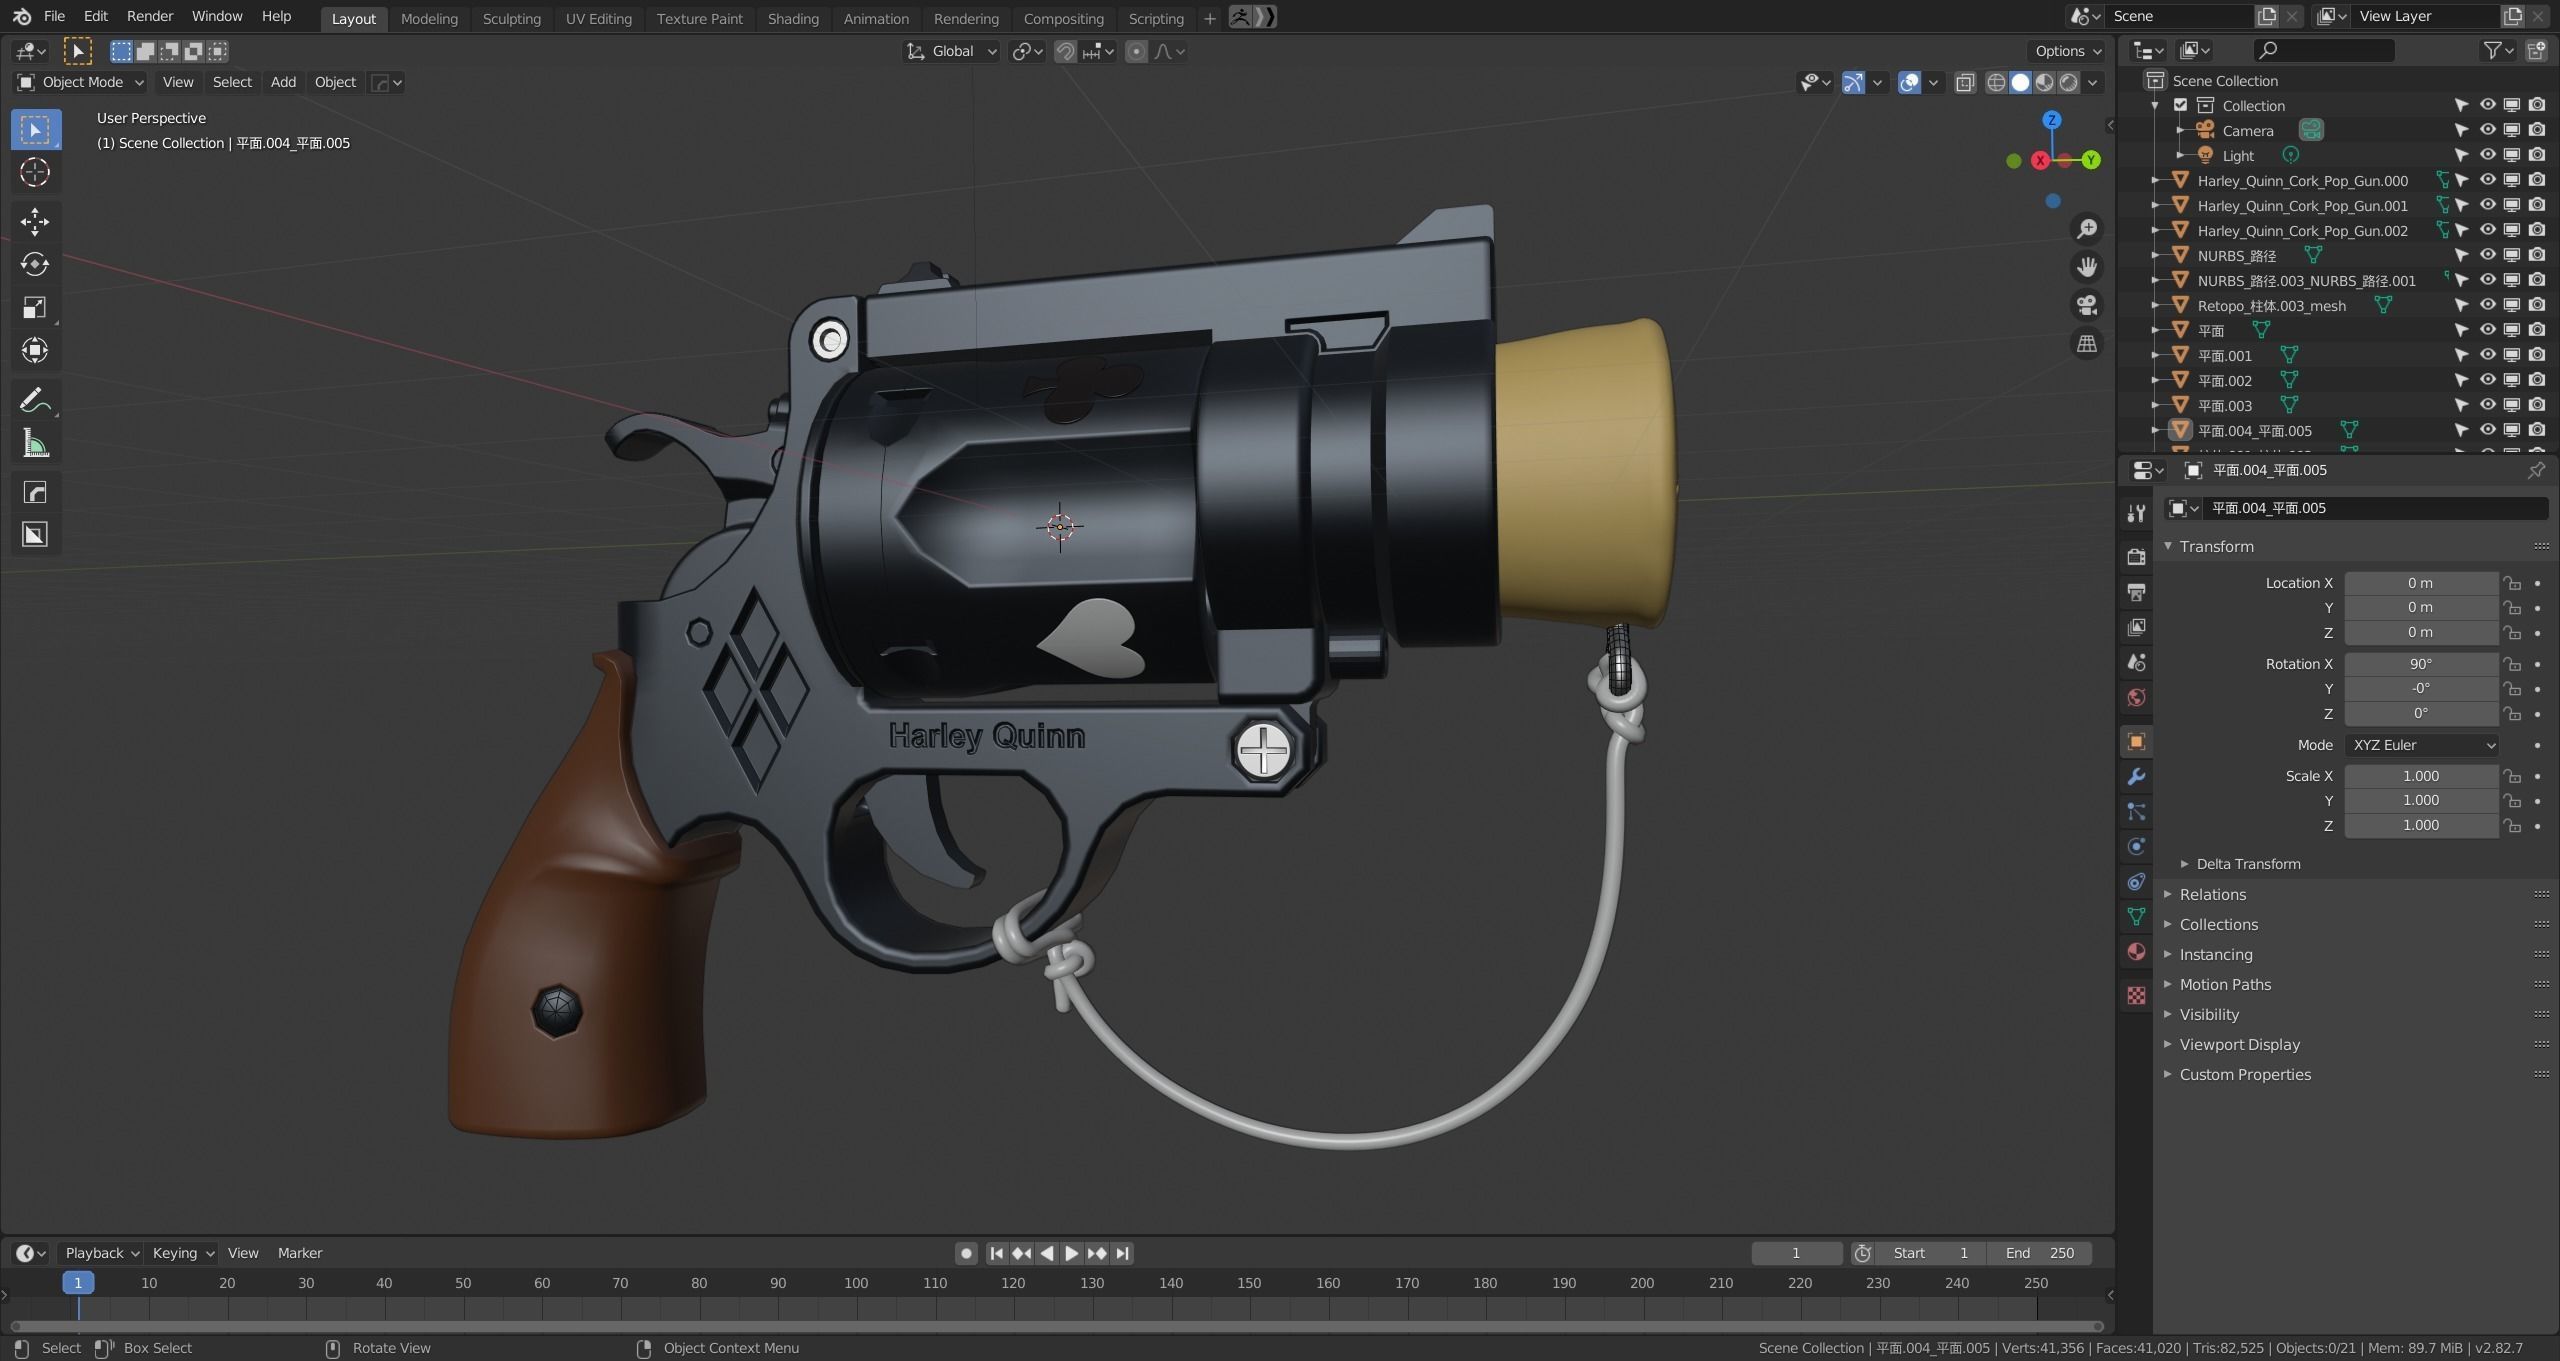Screen dimensions: 2560x1361
Task: Toggle proportional editing
Action: pyautogui.click(x=1136, y=51)
